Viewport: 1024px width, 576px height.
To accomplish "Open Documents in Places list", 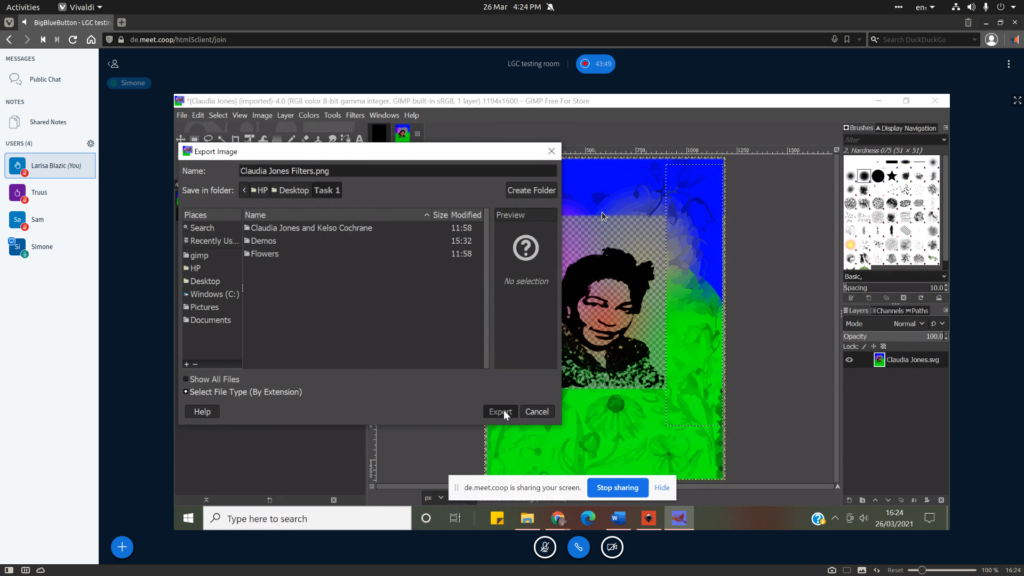I will [x=210, y=320].
